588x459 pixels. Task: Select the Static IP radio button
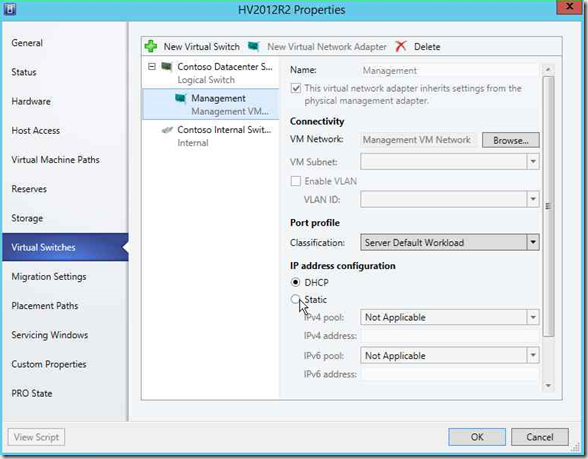click(296, 299)
